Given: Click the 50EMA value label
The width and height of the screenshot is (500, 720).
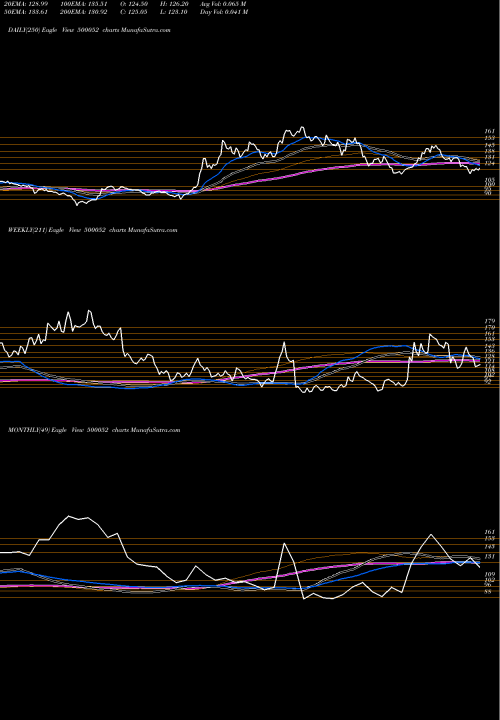Looking at the screenshot, I should [25, 12].
